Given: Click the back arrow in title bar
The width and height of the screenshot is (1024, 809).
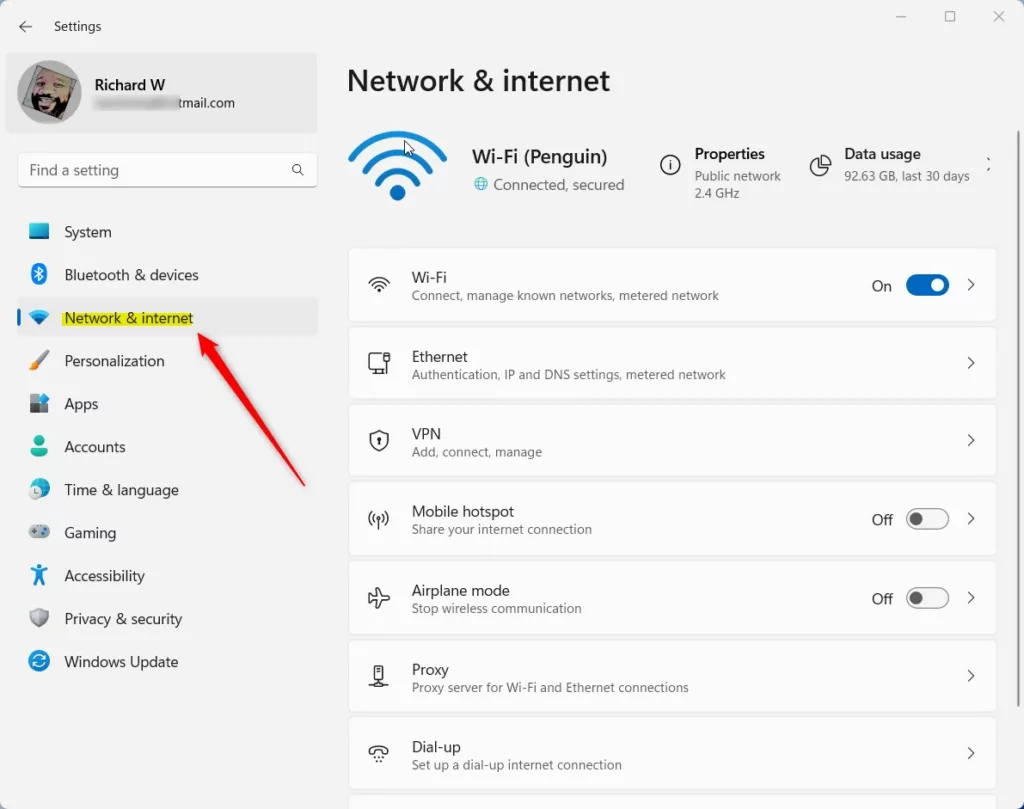Looking at the screenshot, I should (26, 27).
